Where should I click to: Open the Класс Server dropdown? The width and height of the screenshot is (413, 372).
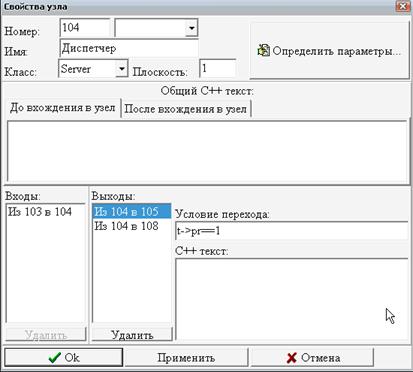point(122,69)
